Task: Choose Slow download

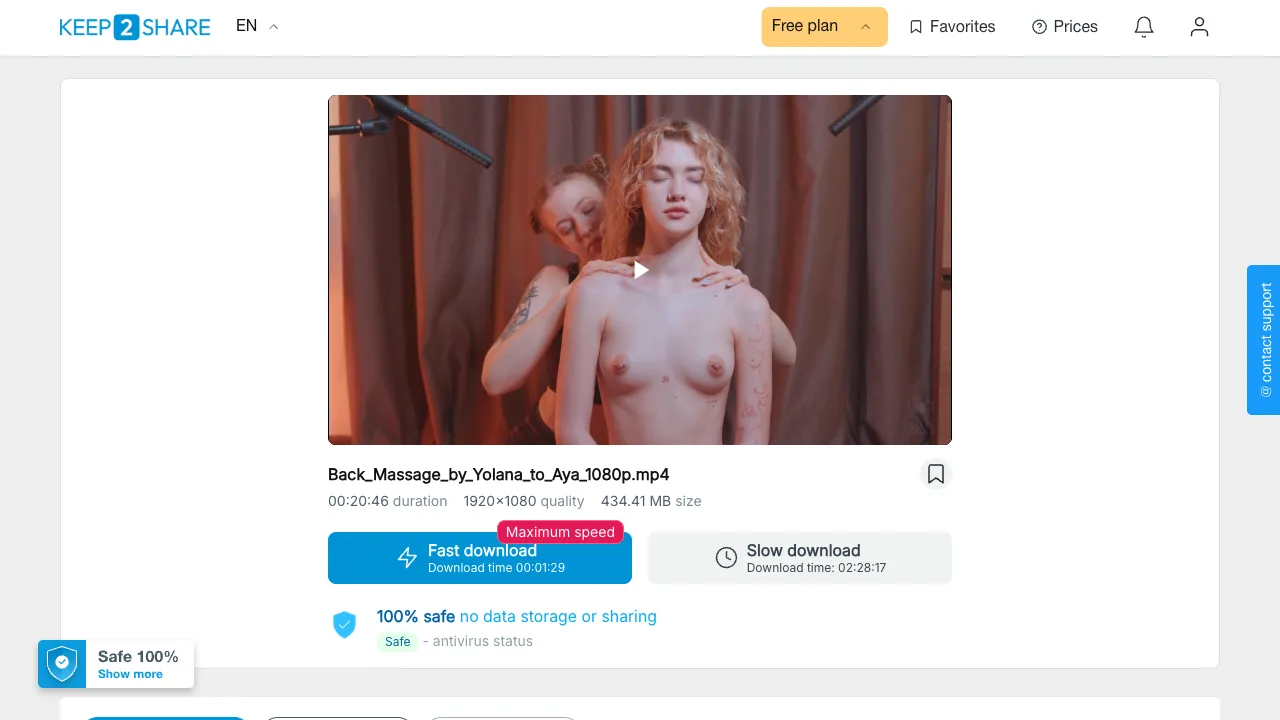Action: coord(800,558)
